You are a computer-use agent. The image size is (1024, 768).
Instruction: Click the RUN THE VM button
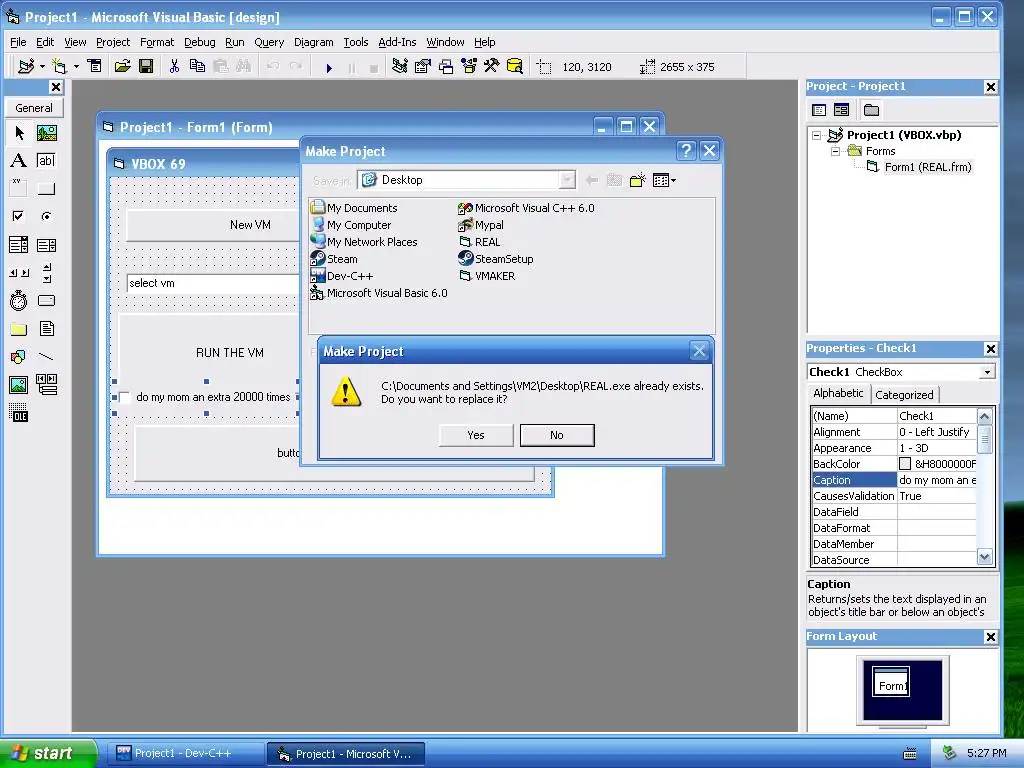click(210, 353)
